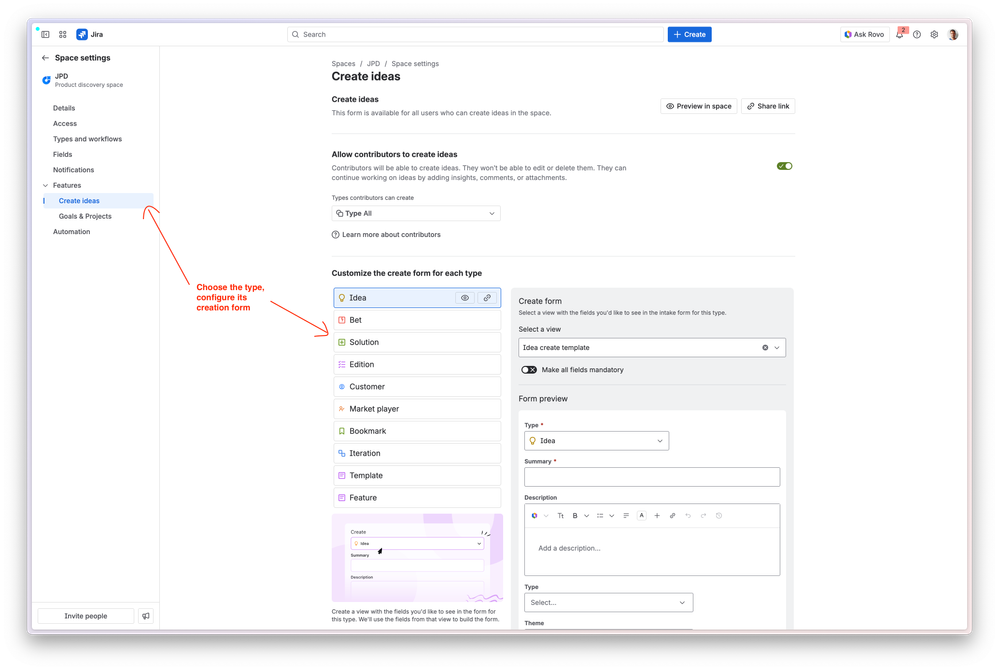
Task: Open the app switcher grid
Action: click(x=62, y=34)
